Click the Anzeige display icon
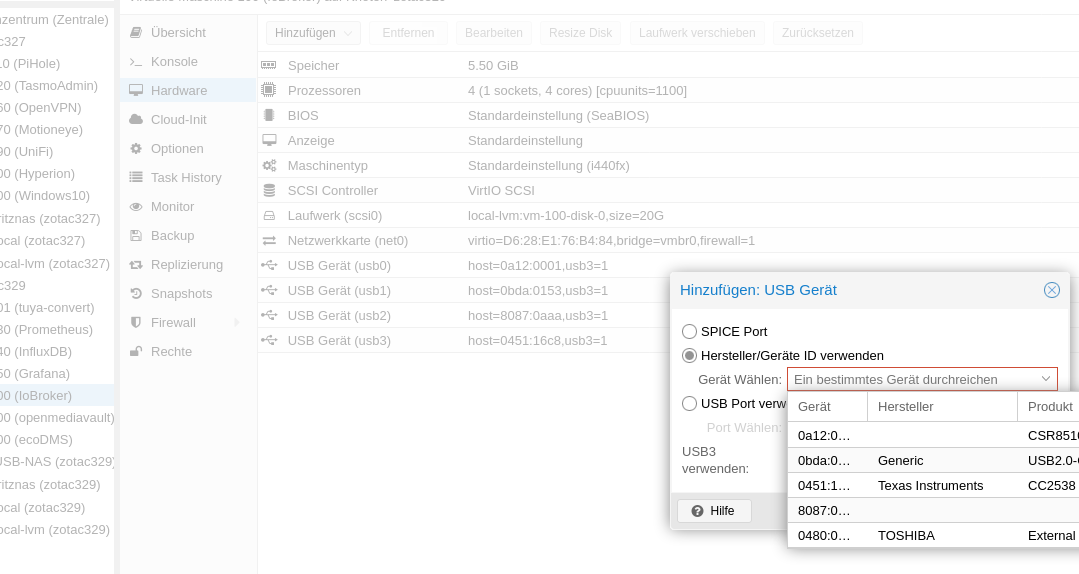1079x574 pixels. point(269,140)
